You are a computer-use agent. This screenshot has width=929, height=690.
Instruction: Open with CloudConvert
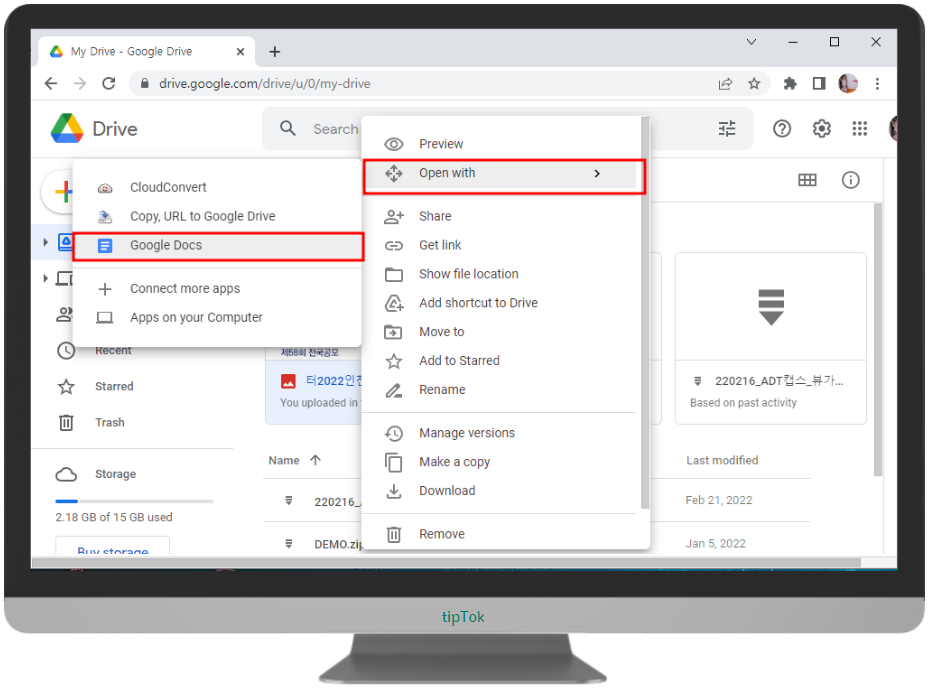point(217,188)
